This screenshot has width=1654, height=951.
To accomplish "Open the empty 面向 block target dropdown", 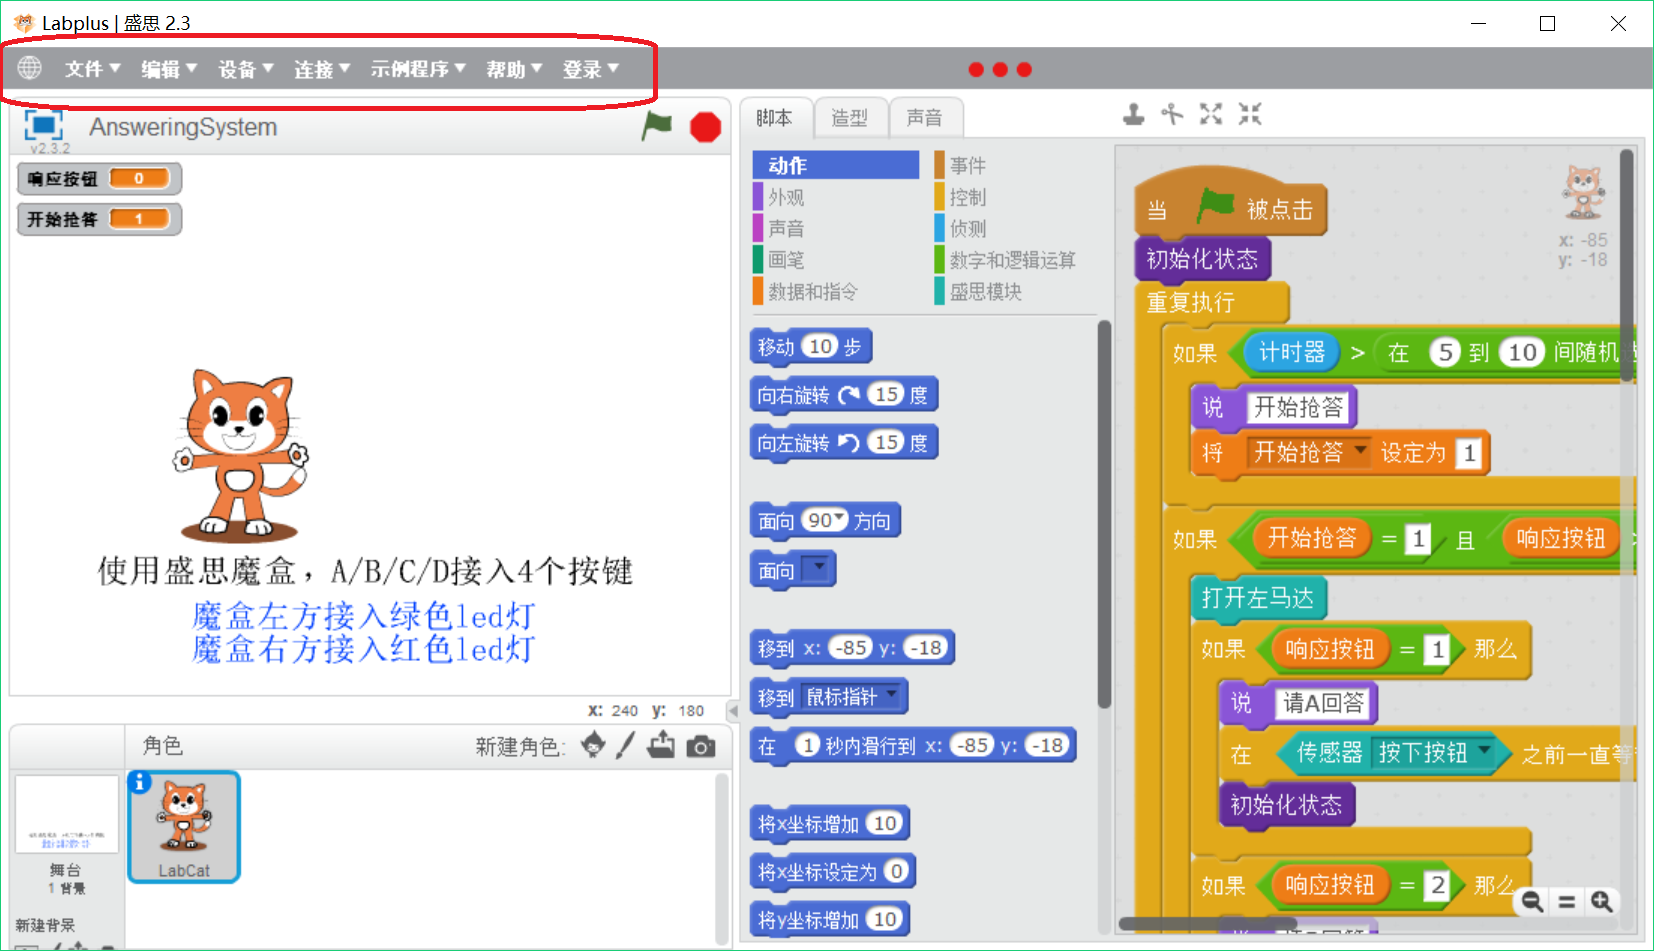I will click(x=819, y=569).
